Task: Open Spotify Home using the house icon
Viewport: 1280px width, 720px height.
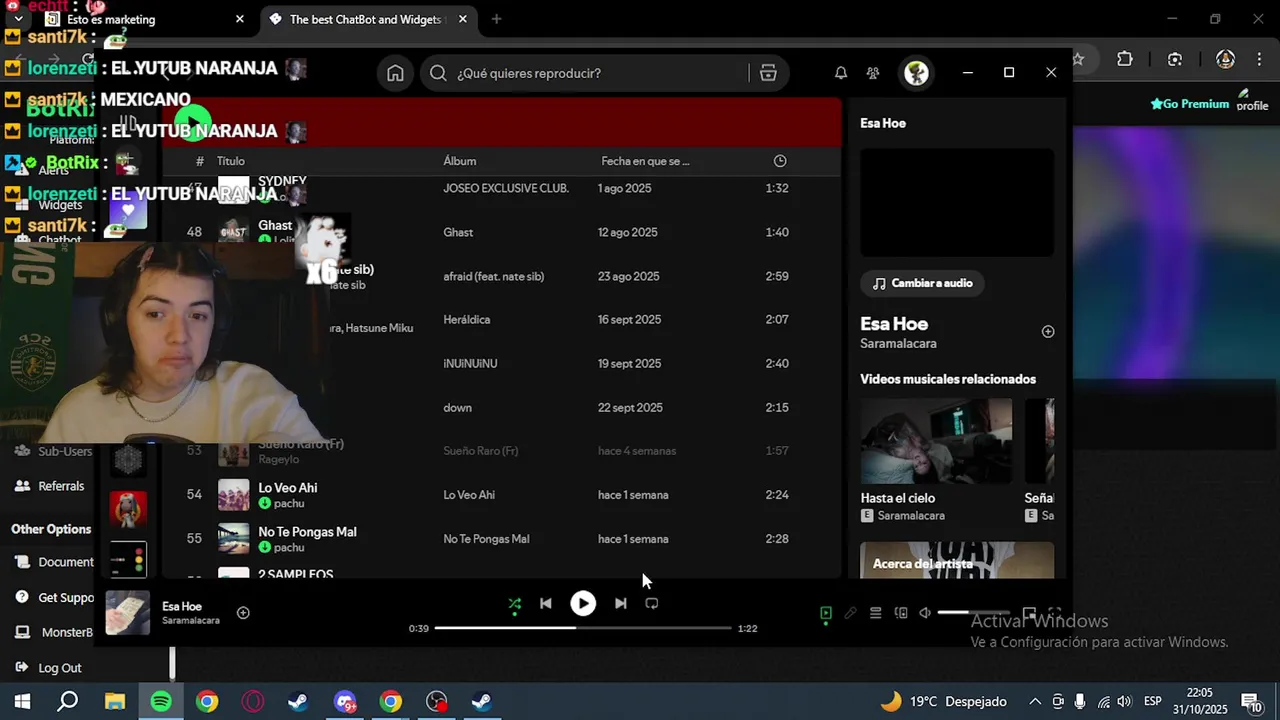Action: point(396,73)
